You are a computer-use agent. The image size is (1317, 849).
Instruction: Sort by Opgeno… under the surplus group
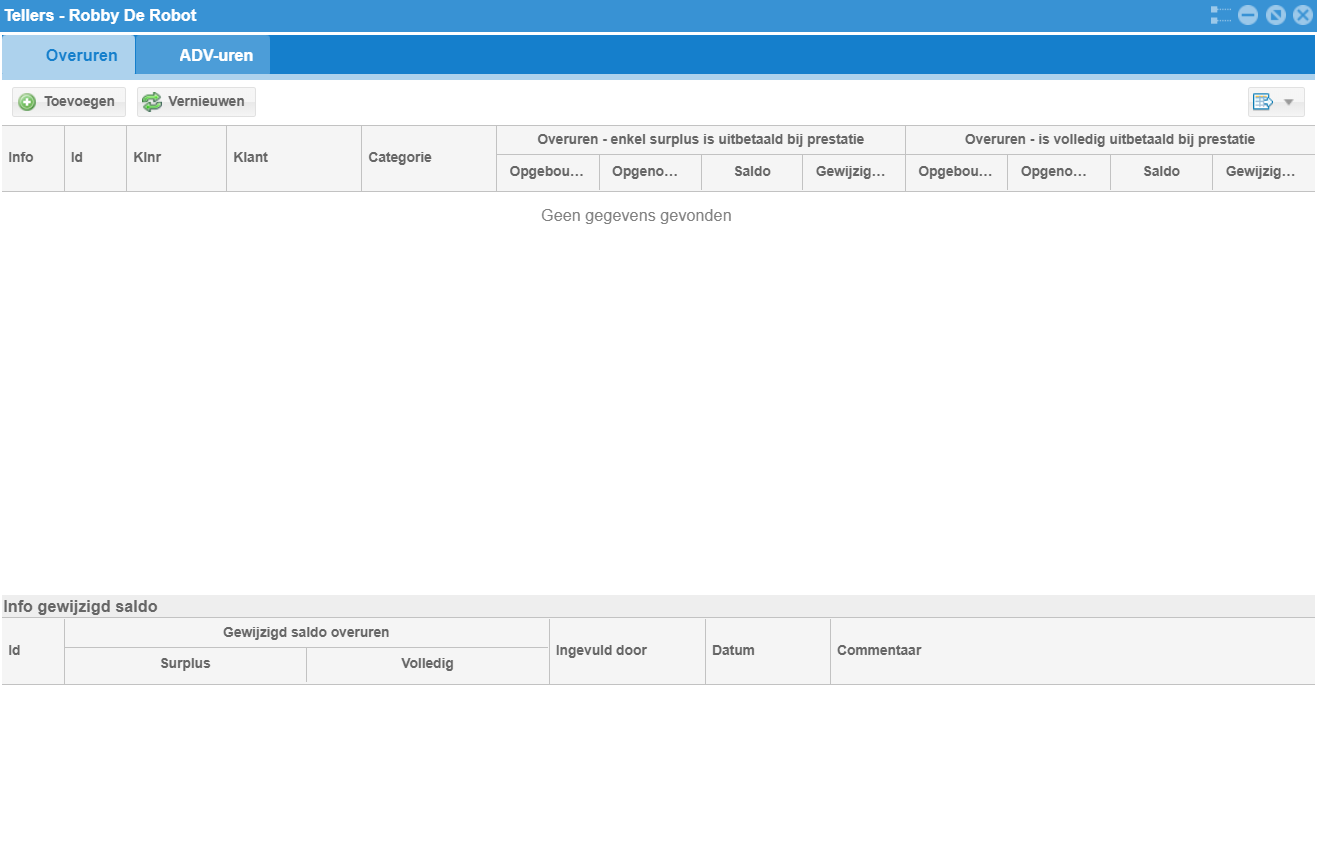(x=650, y=172)
